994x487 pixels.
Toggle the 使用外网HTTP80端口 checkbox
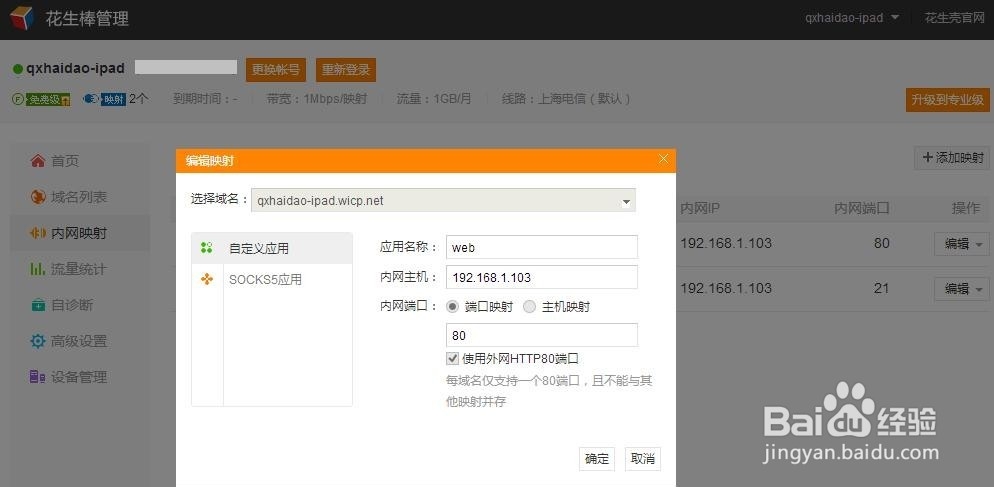click(452, 359)
